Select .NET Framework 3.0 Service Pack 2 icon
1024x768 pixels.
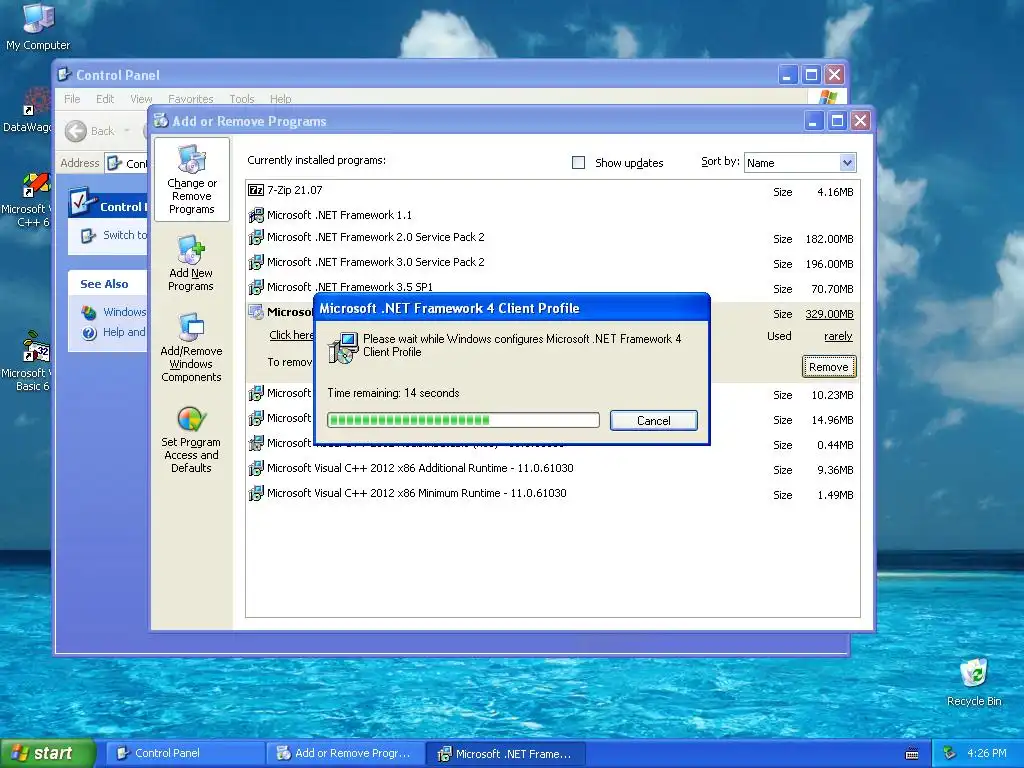point(256,262)
